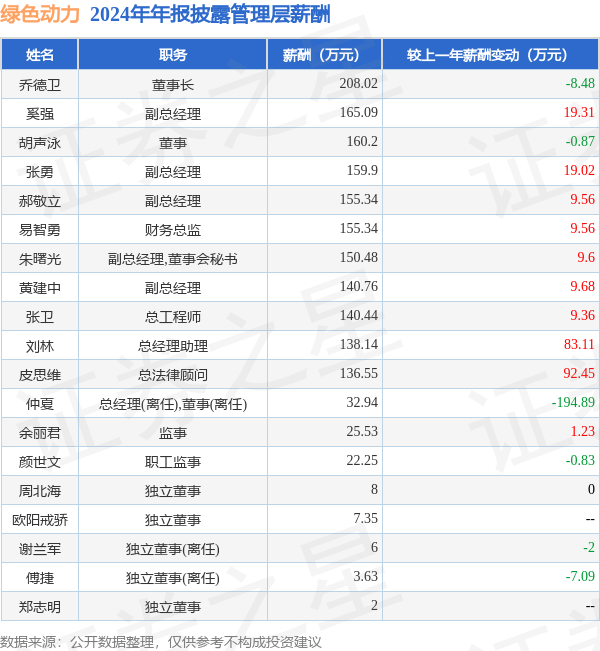Select the name 张勇
The height and width of the screenshot is (651, 600).
coord(39,172)
